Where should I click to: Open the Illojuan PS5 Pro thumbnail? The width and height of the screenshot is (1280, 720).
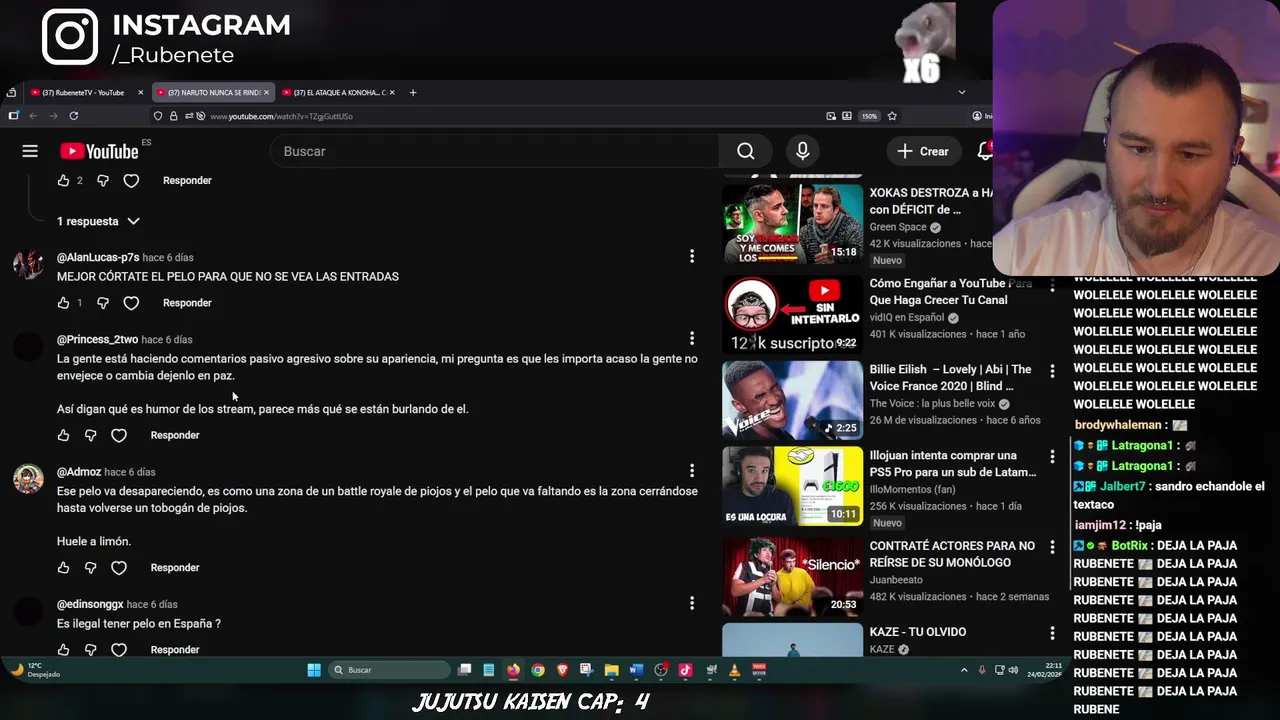[x=792, y=486]
